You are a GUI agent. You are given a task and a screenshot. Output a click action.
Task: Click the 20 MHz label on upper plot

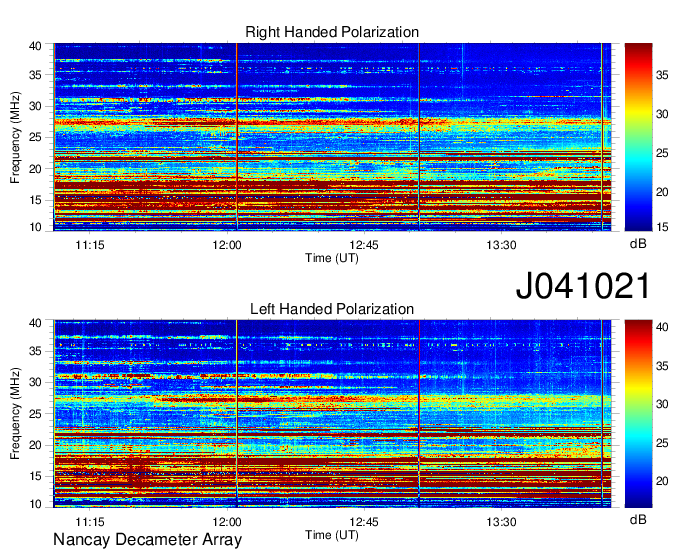pyautogui.click(x=36, y=169)
